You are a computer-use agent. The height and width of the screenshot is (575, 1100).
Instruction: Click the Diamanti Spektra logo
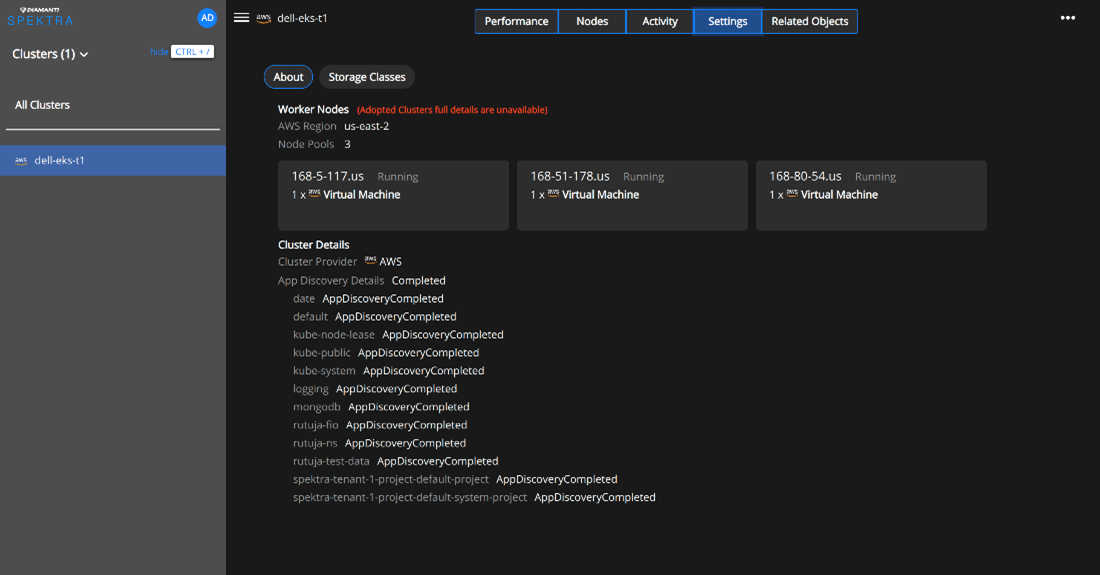pos(40,17)
